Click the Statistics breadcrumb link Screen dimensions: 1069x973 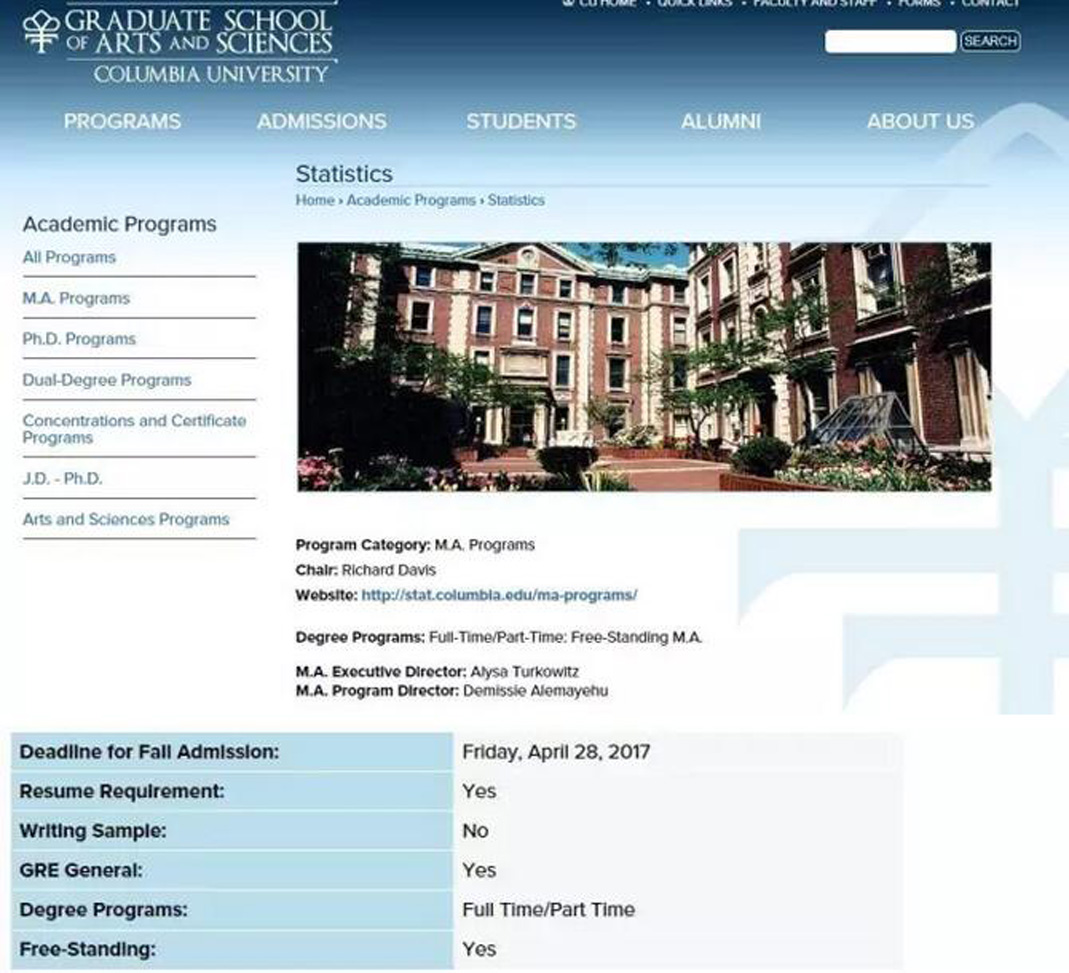pos(516,200)
